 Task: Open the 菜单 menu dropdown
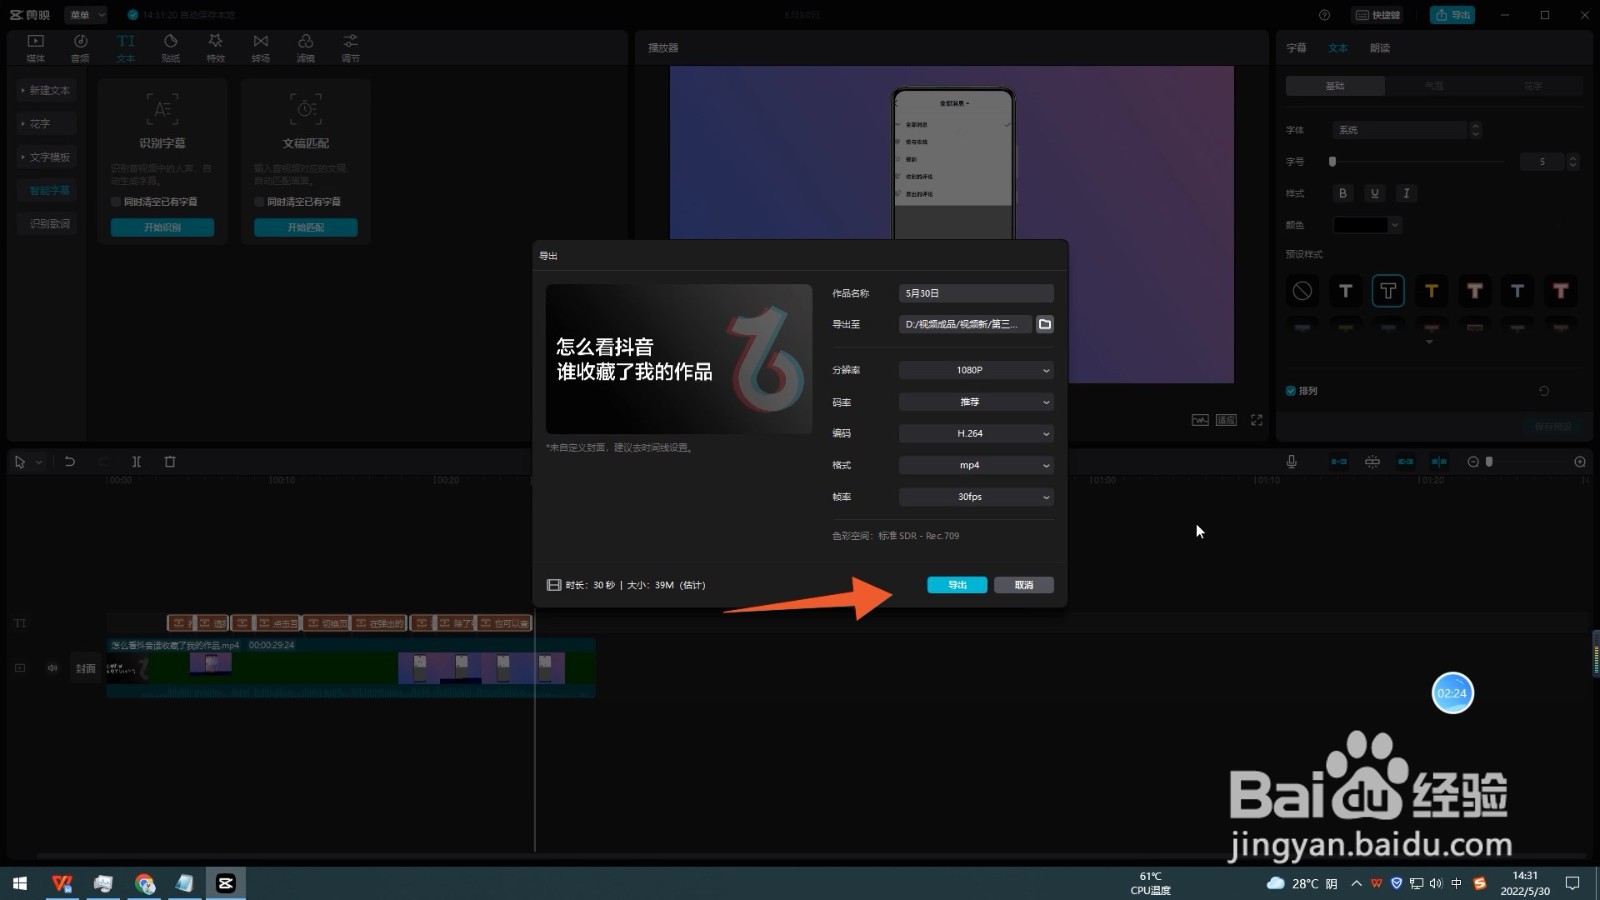86,15
